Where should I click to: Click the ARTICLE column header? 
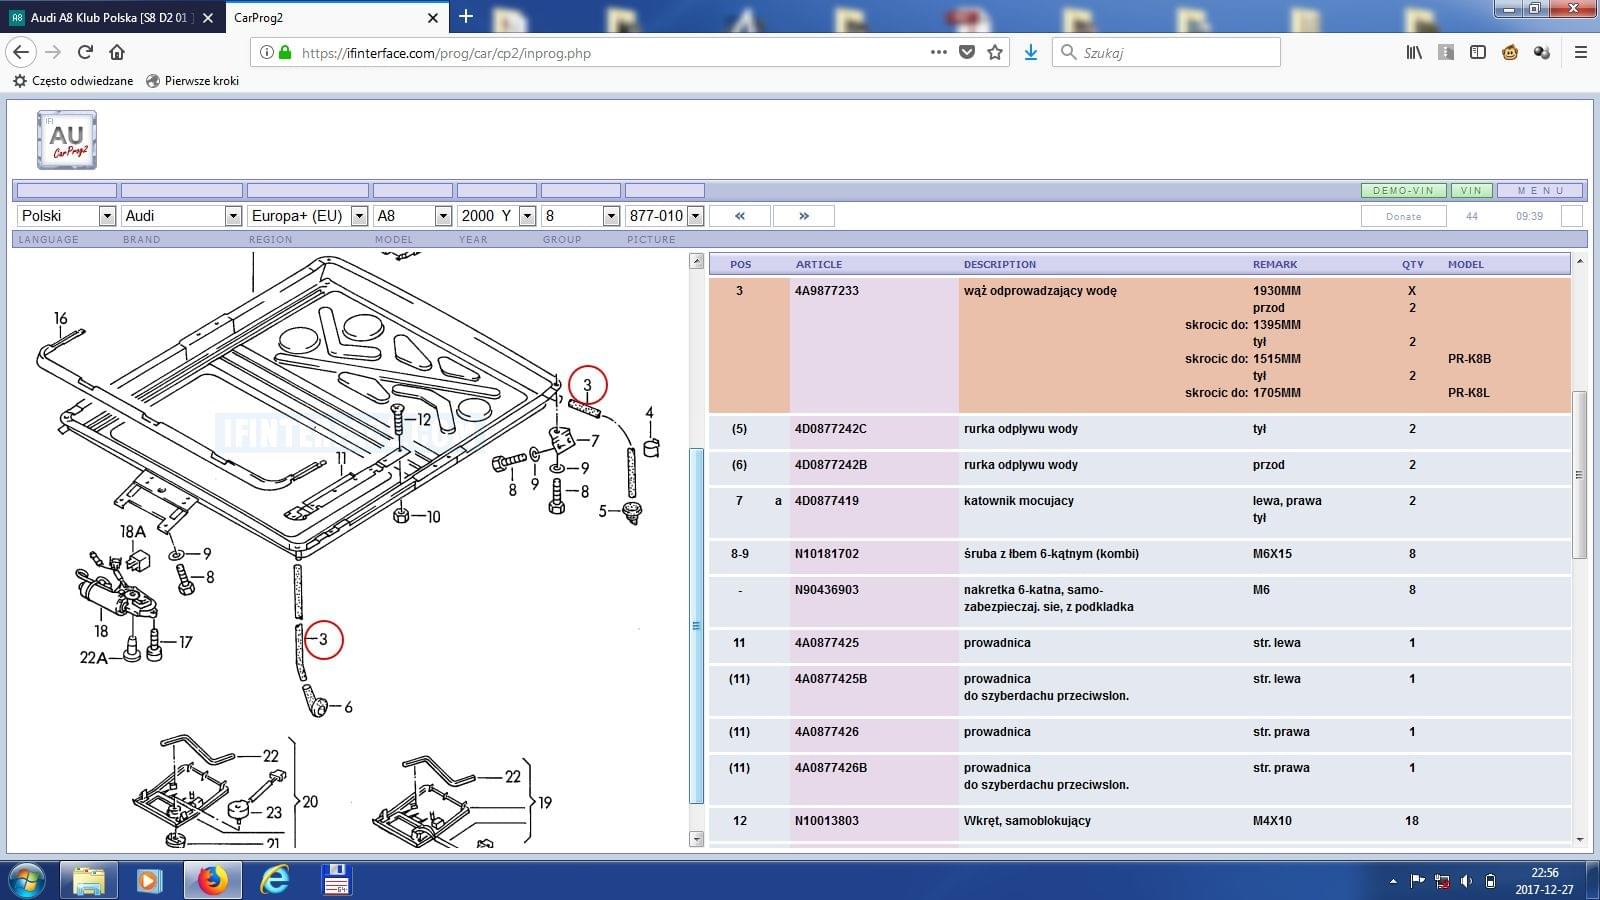[x=819, y=264]
